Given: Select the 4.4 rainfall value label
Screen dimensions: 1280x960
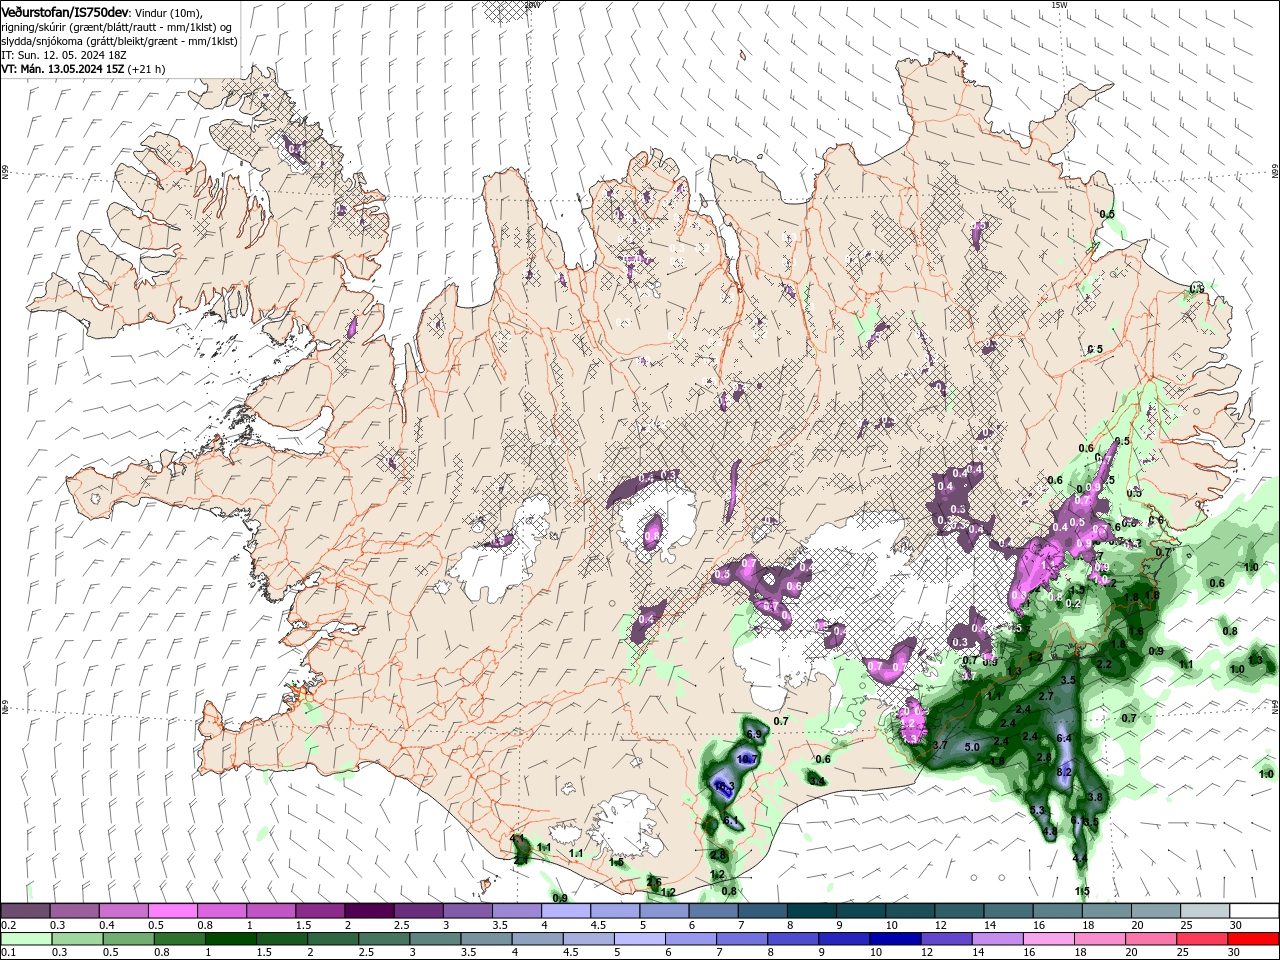Looking at the screenshot, I should tap(1079, 859).
